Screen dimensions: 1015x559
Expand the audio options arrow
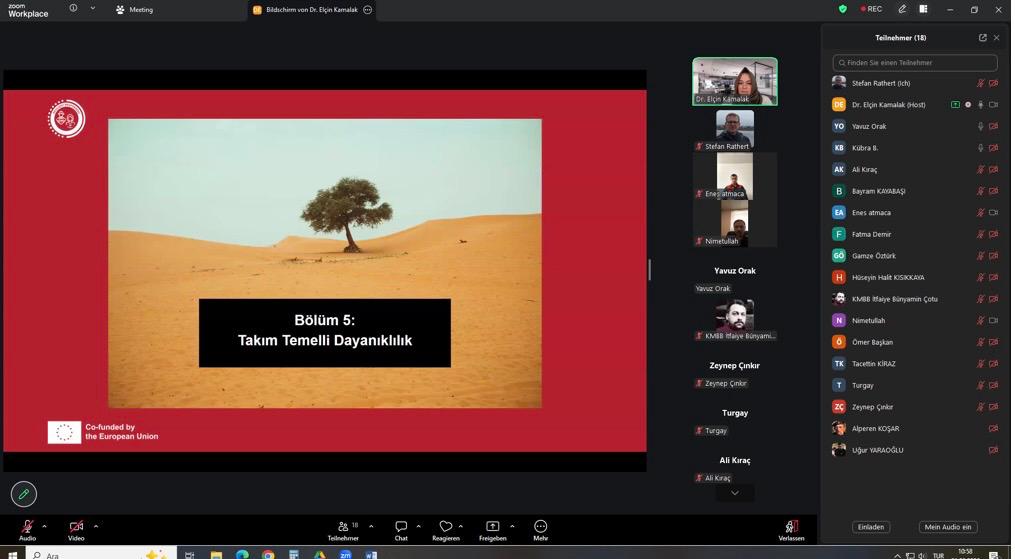[44, 526]
